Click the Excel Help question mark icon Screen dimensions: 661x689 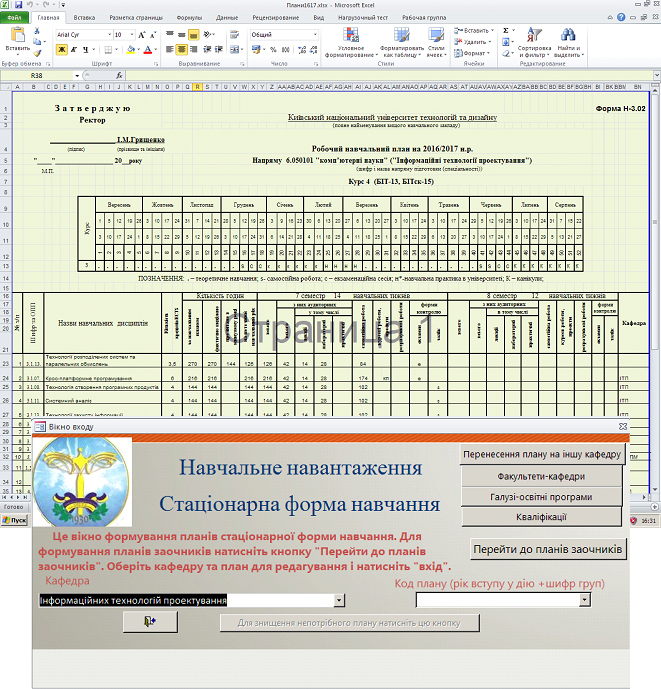tap(621, 18)
